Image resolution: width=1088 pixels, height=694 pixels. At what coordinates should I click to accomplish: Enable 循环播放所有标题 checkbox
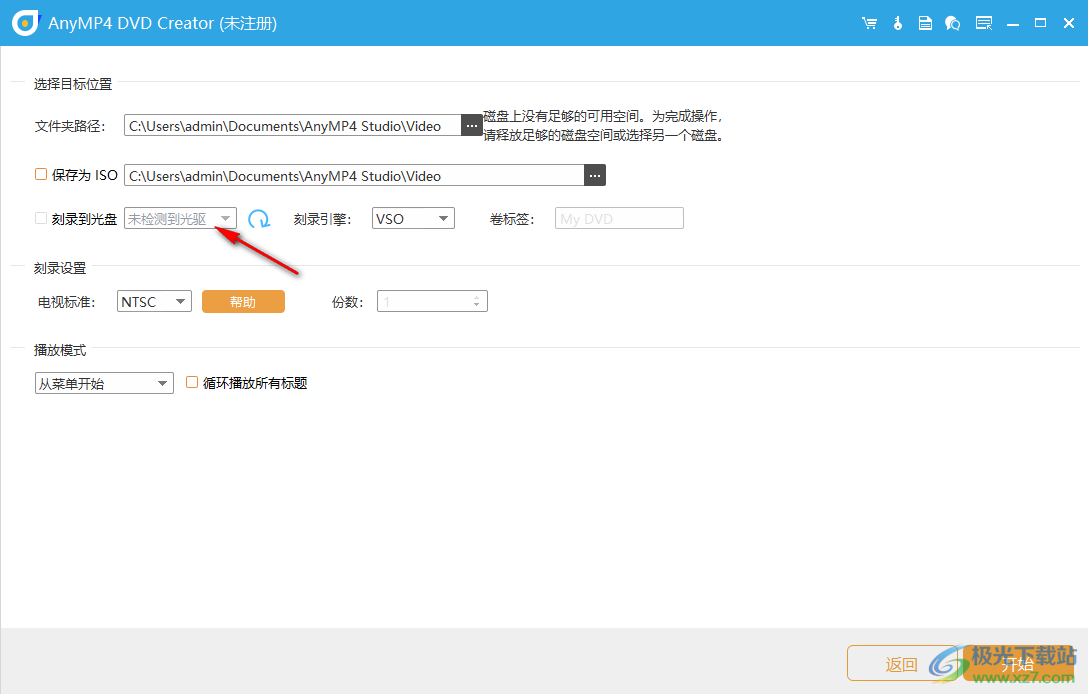pyautogui.click(x=192, y=382)
